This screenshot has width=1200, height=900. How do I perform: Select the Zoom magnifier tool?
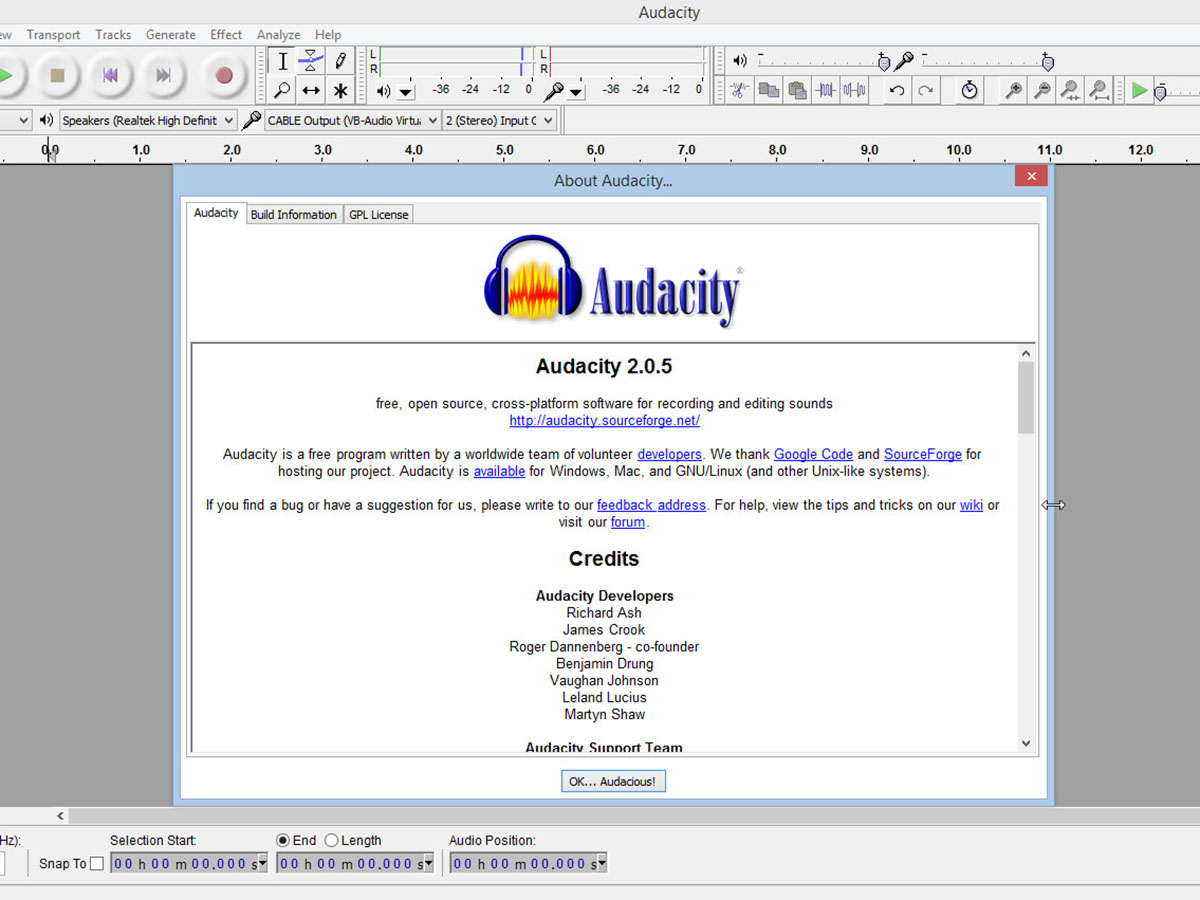click(283, 90)
